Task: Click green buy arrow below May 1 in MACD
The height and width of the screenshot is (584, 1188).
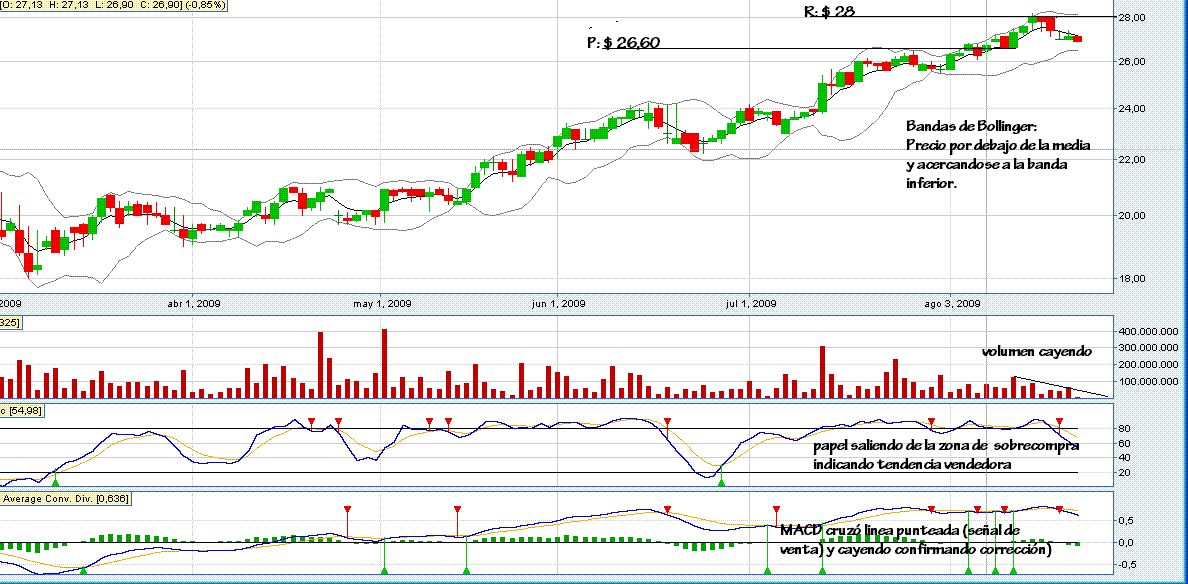Action: coord(384,570)
